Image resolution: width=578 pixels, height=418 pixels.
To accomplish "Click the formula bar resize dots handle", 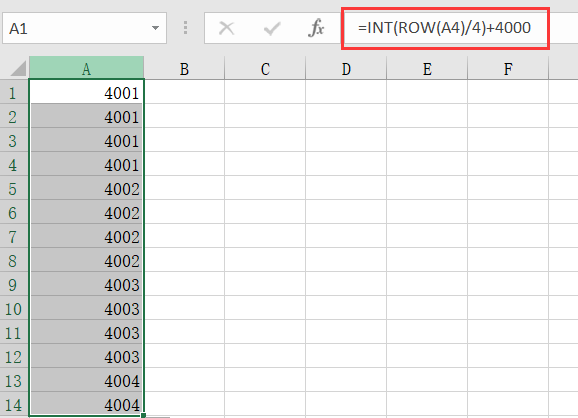I will 185,28.
